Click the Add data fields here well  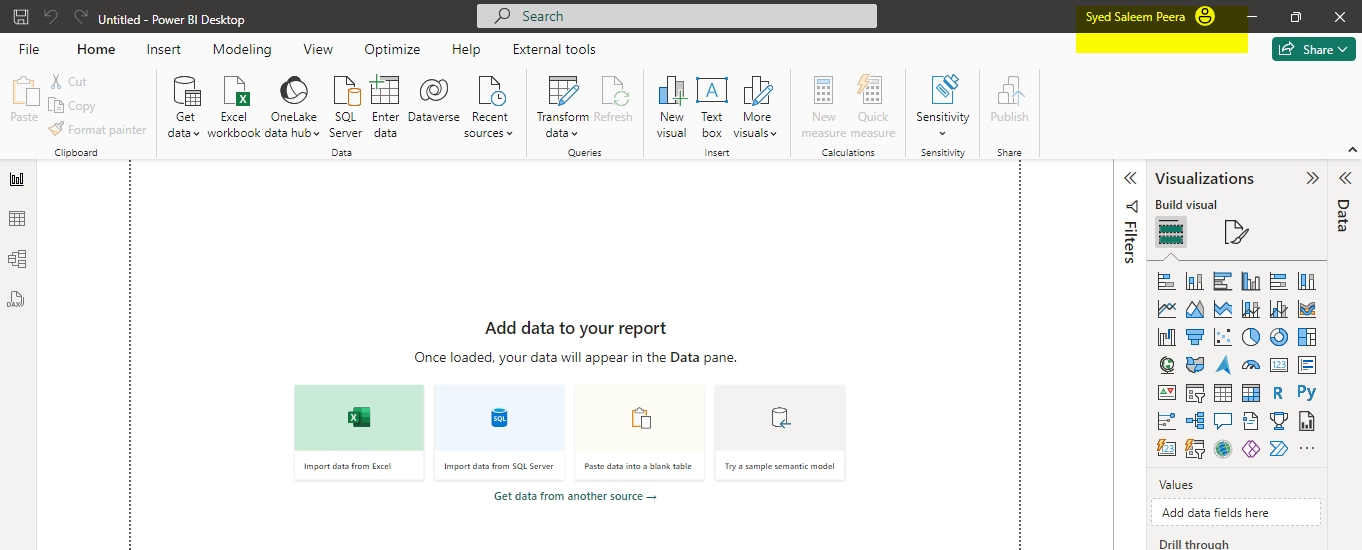click(1235, 513)
